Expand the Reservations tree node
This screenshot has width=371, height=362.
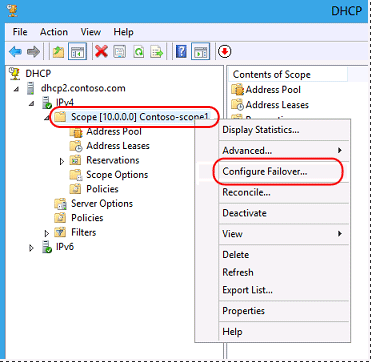click(x=62, y=161)
